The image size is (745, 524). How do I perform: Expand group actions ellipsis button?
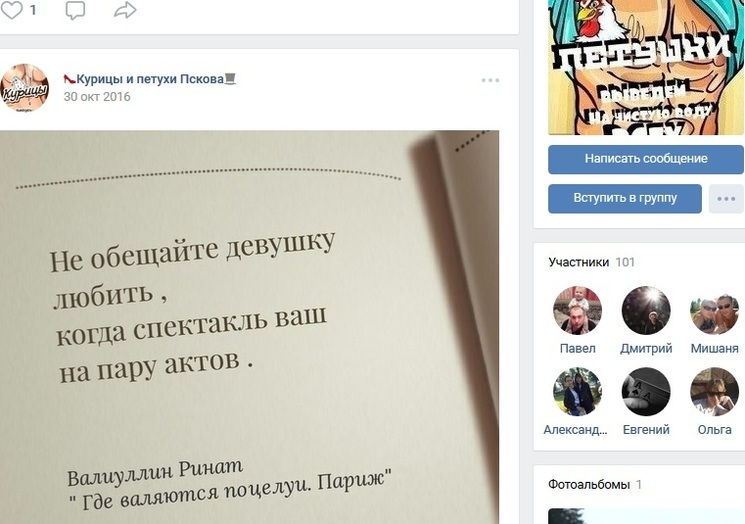[x=726, y=199]
